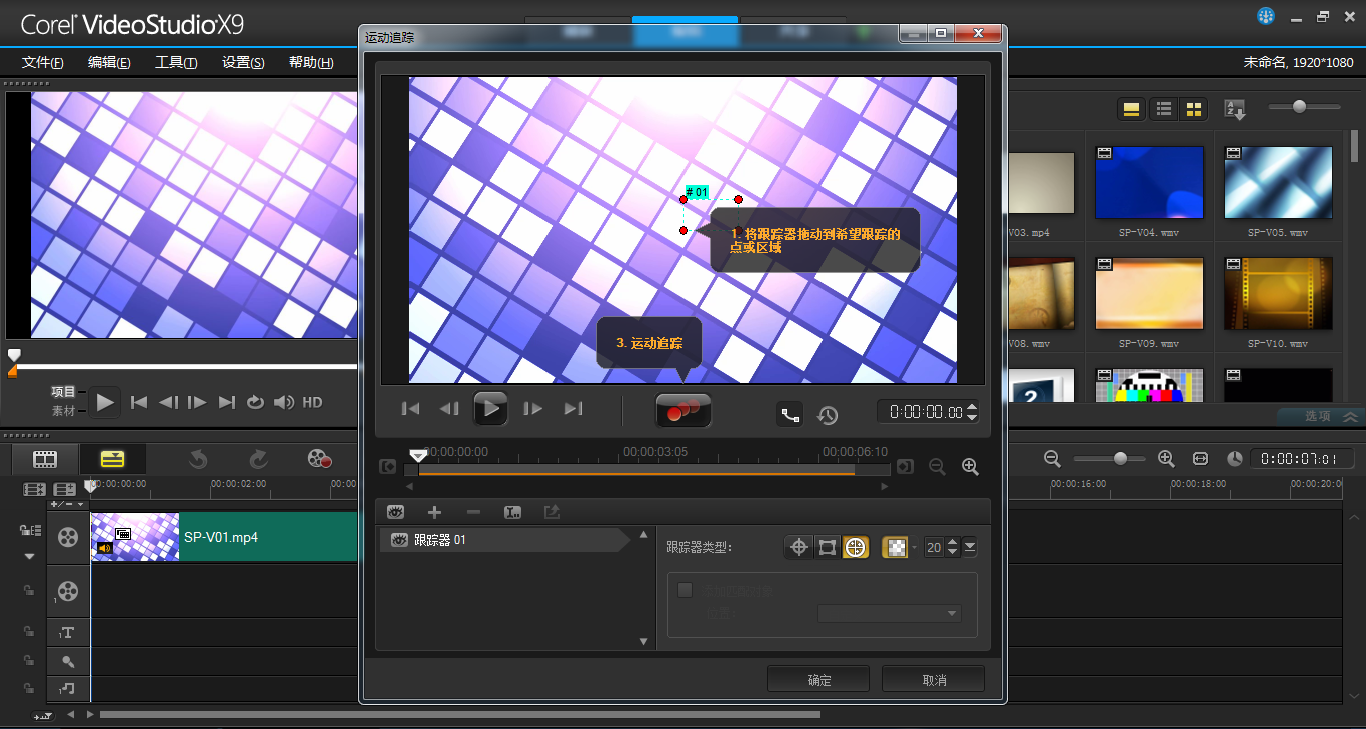Toggle the multi-point tracker type button
Image resolution: width=1366 pixels, height=729 pixels.
click(855, 547)
